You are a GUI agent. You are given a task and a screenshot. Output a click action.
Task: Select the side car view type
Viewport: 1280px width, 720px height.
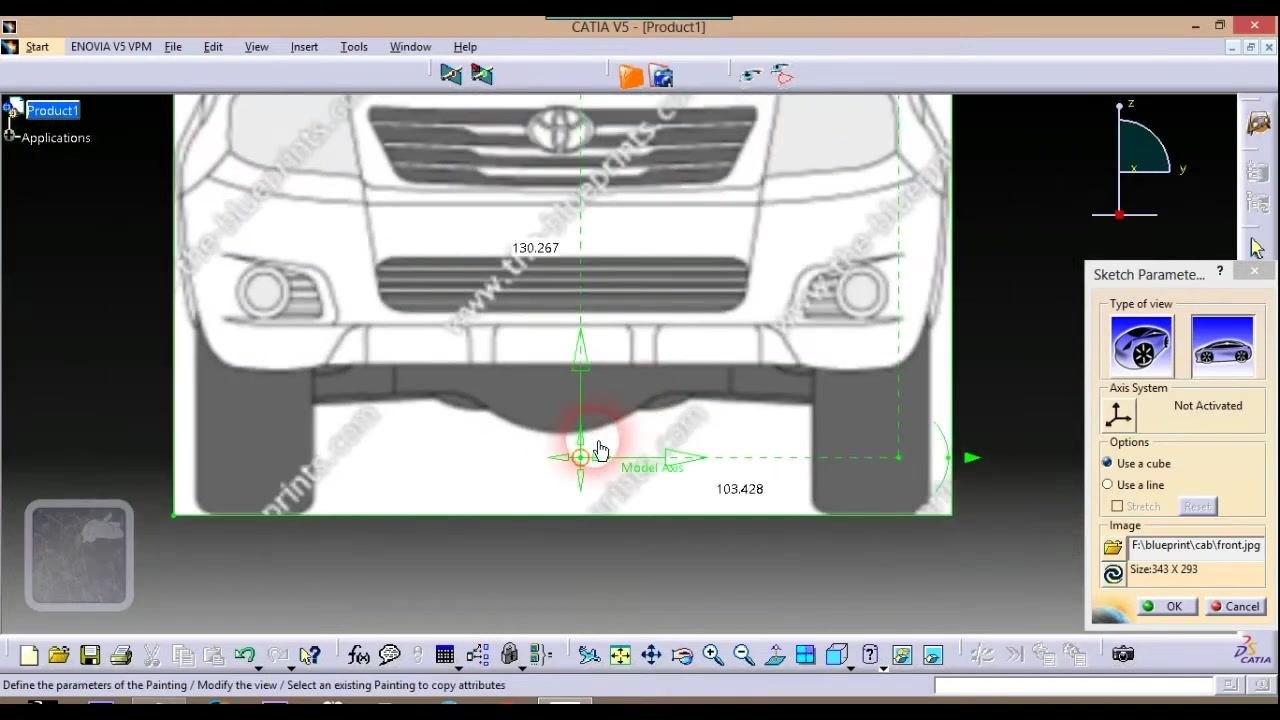tap(1222, 346)
